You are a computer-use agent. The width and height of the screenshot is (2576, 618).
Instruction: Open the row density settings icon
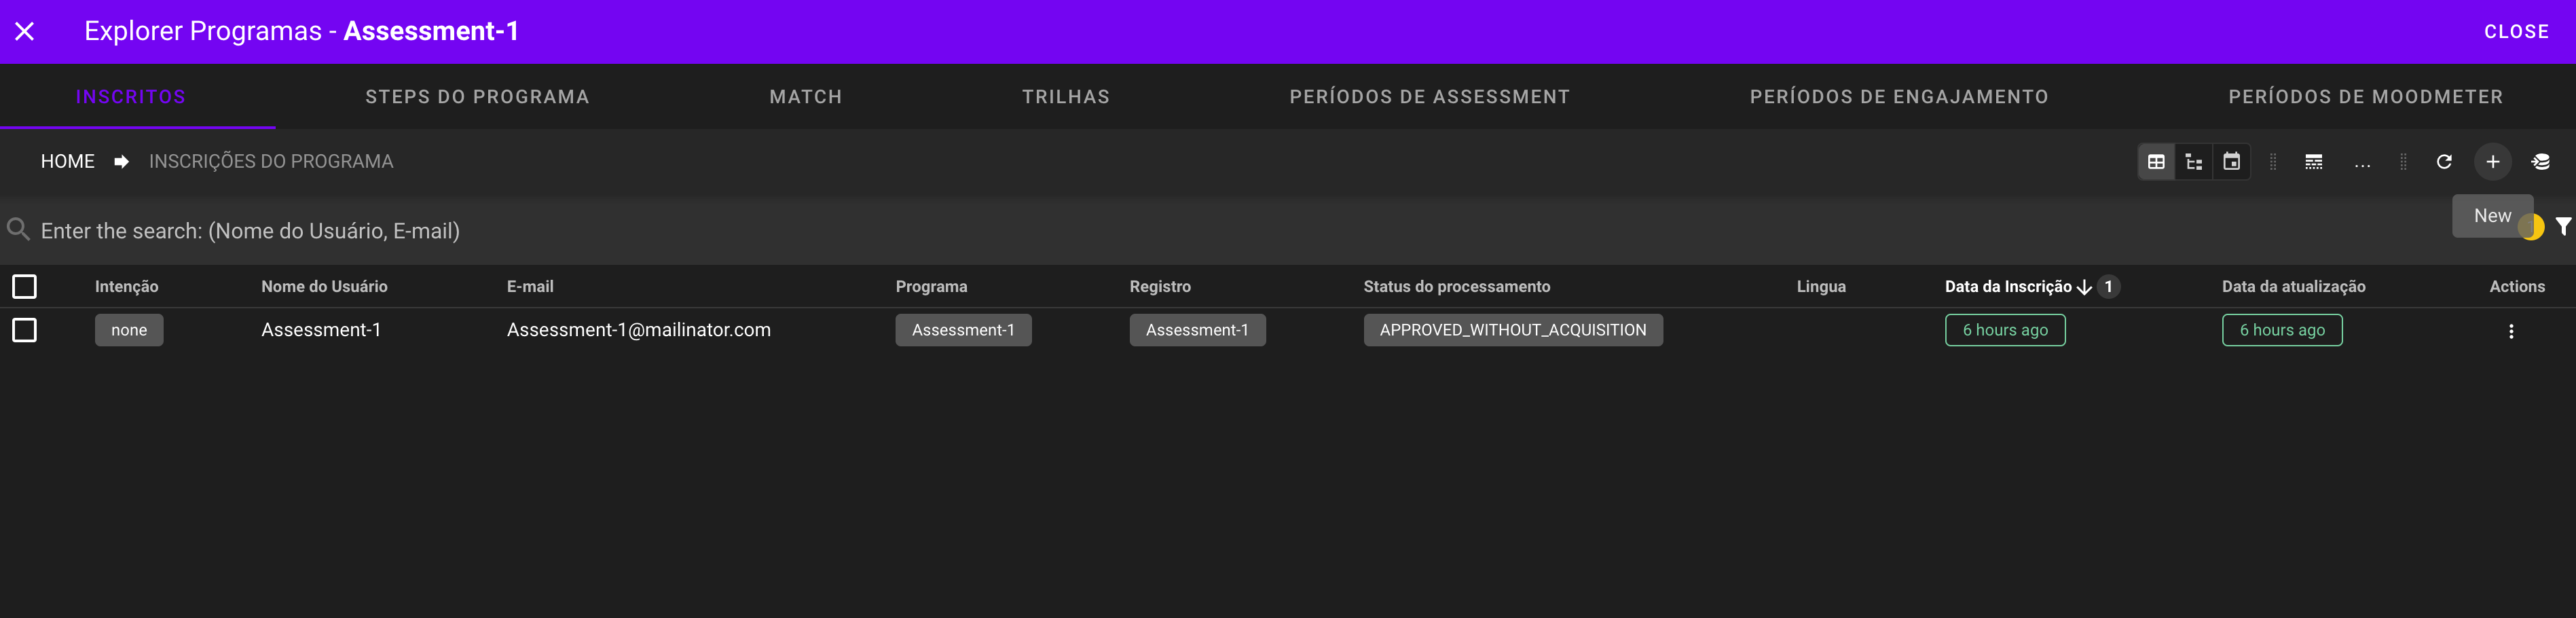coord(2313,162)
